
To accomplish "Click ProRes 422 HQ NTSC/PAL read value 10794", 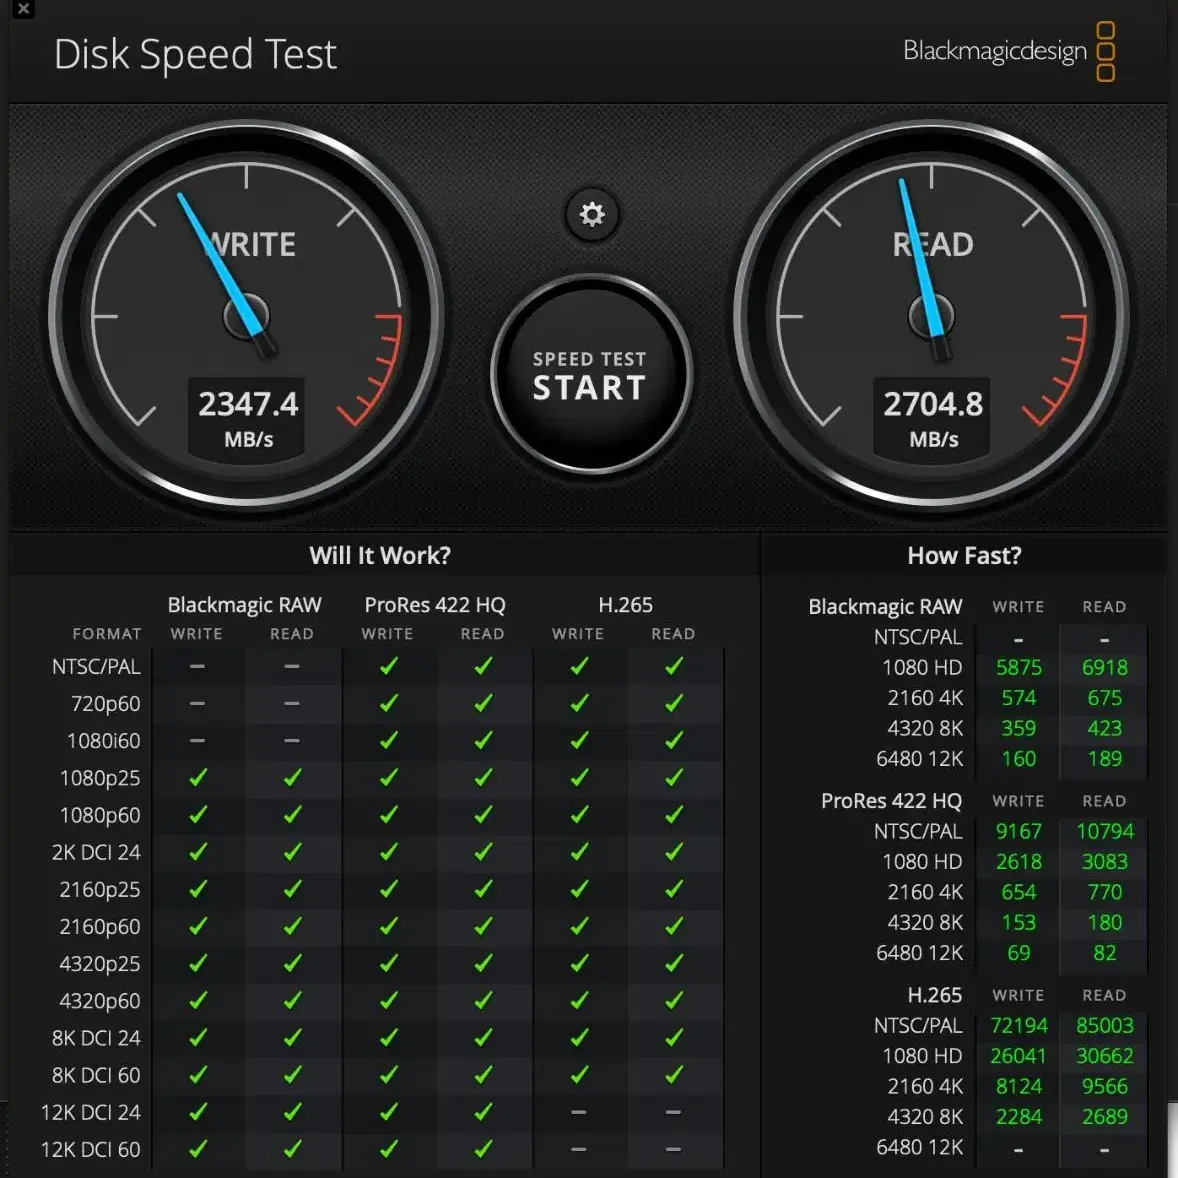I will pos(1104,832).
